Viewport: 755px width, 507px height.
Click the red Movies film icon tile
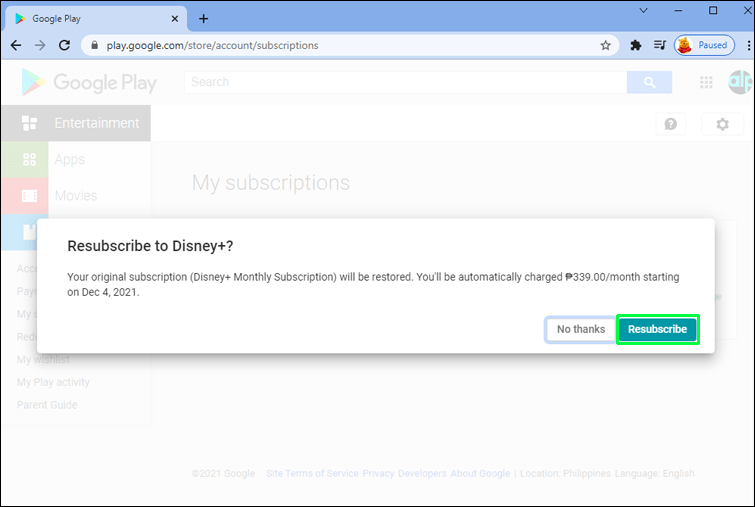pyautogui.click(x=25, y=195)
